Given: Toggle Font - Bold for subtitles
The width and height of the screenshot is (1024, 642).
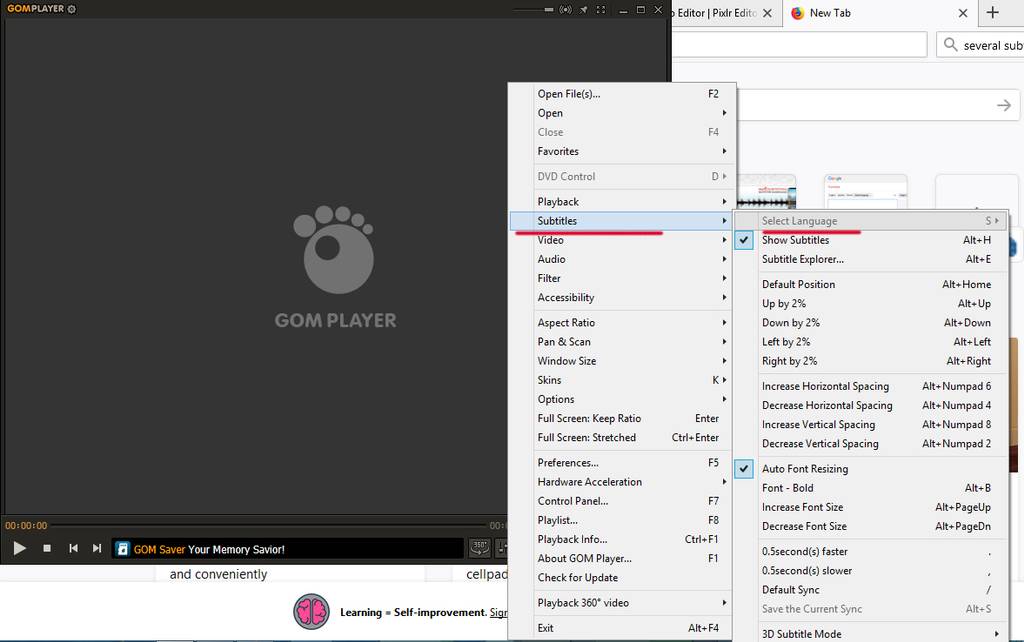Looking at the screenshot, I should pos(871,488).
